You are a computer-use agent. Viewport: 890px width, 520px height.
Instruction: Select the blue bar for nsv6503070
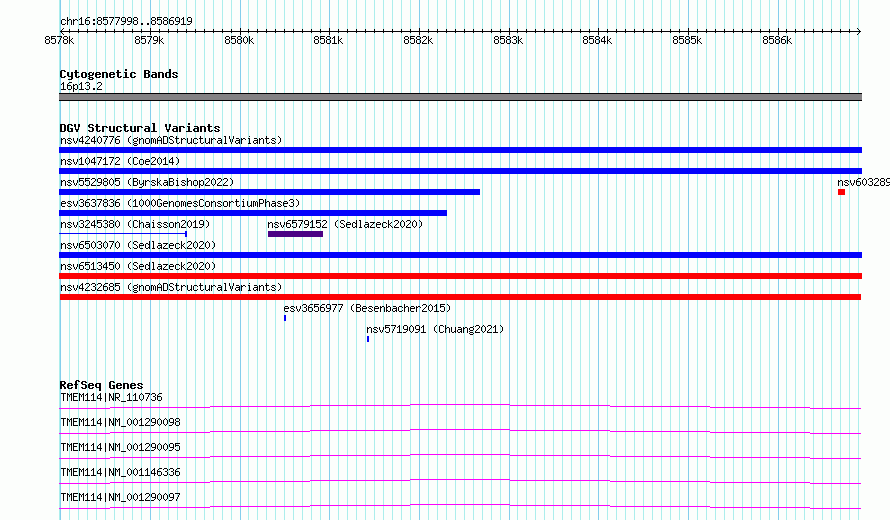pyautogui.click(x=460, y=255)
